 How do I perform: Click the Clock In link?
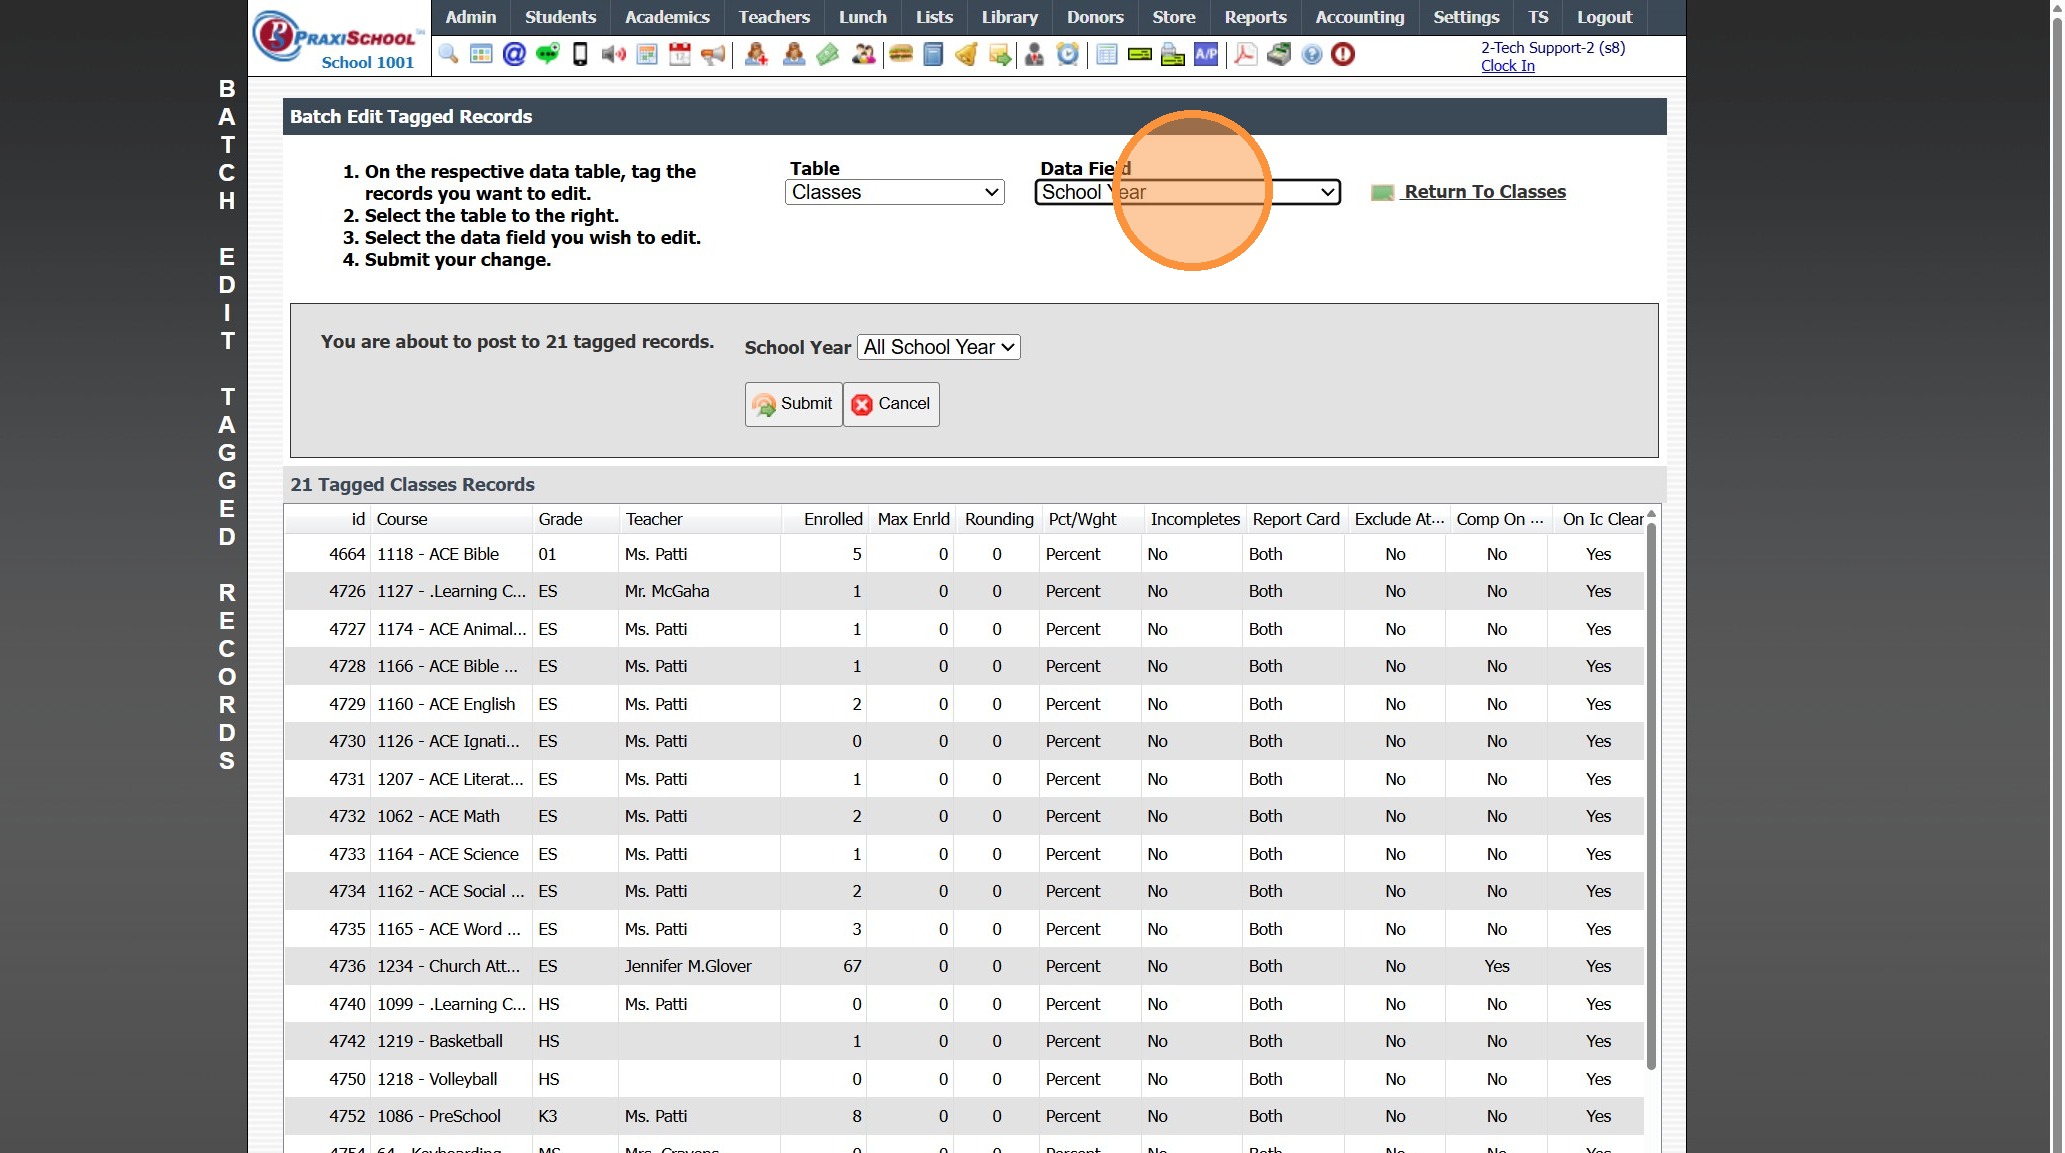click(x=1507, y=66)
